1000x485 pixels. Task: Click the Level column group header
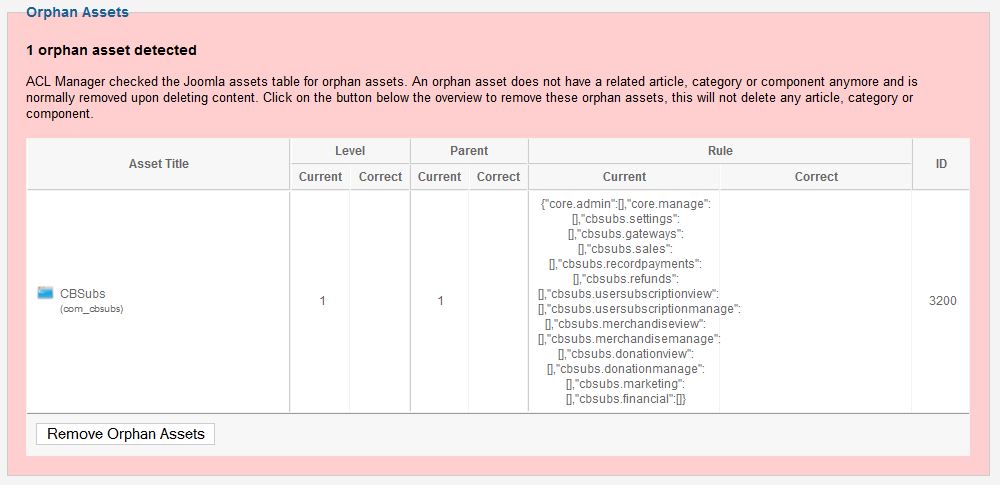(x=350, y=151)
